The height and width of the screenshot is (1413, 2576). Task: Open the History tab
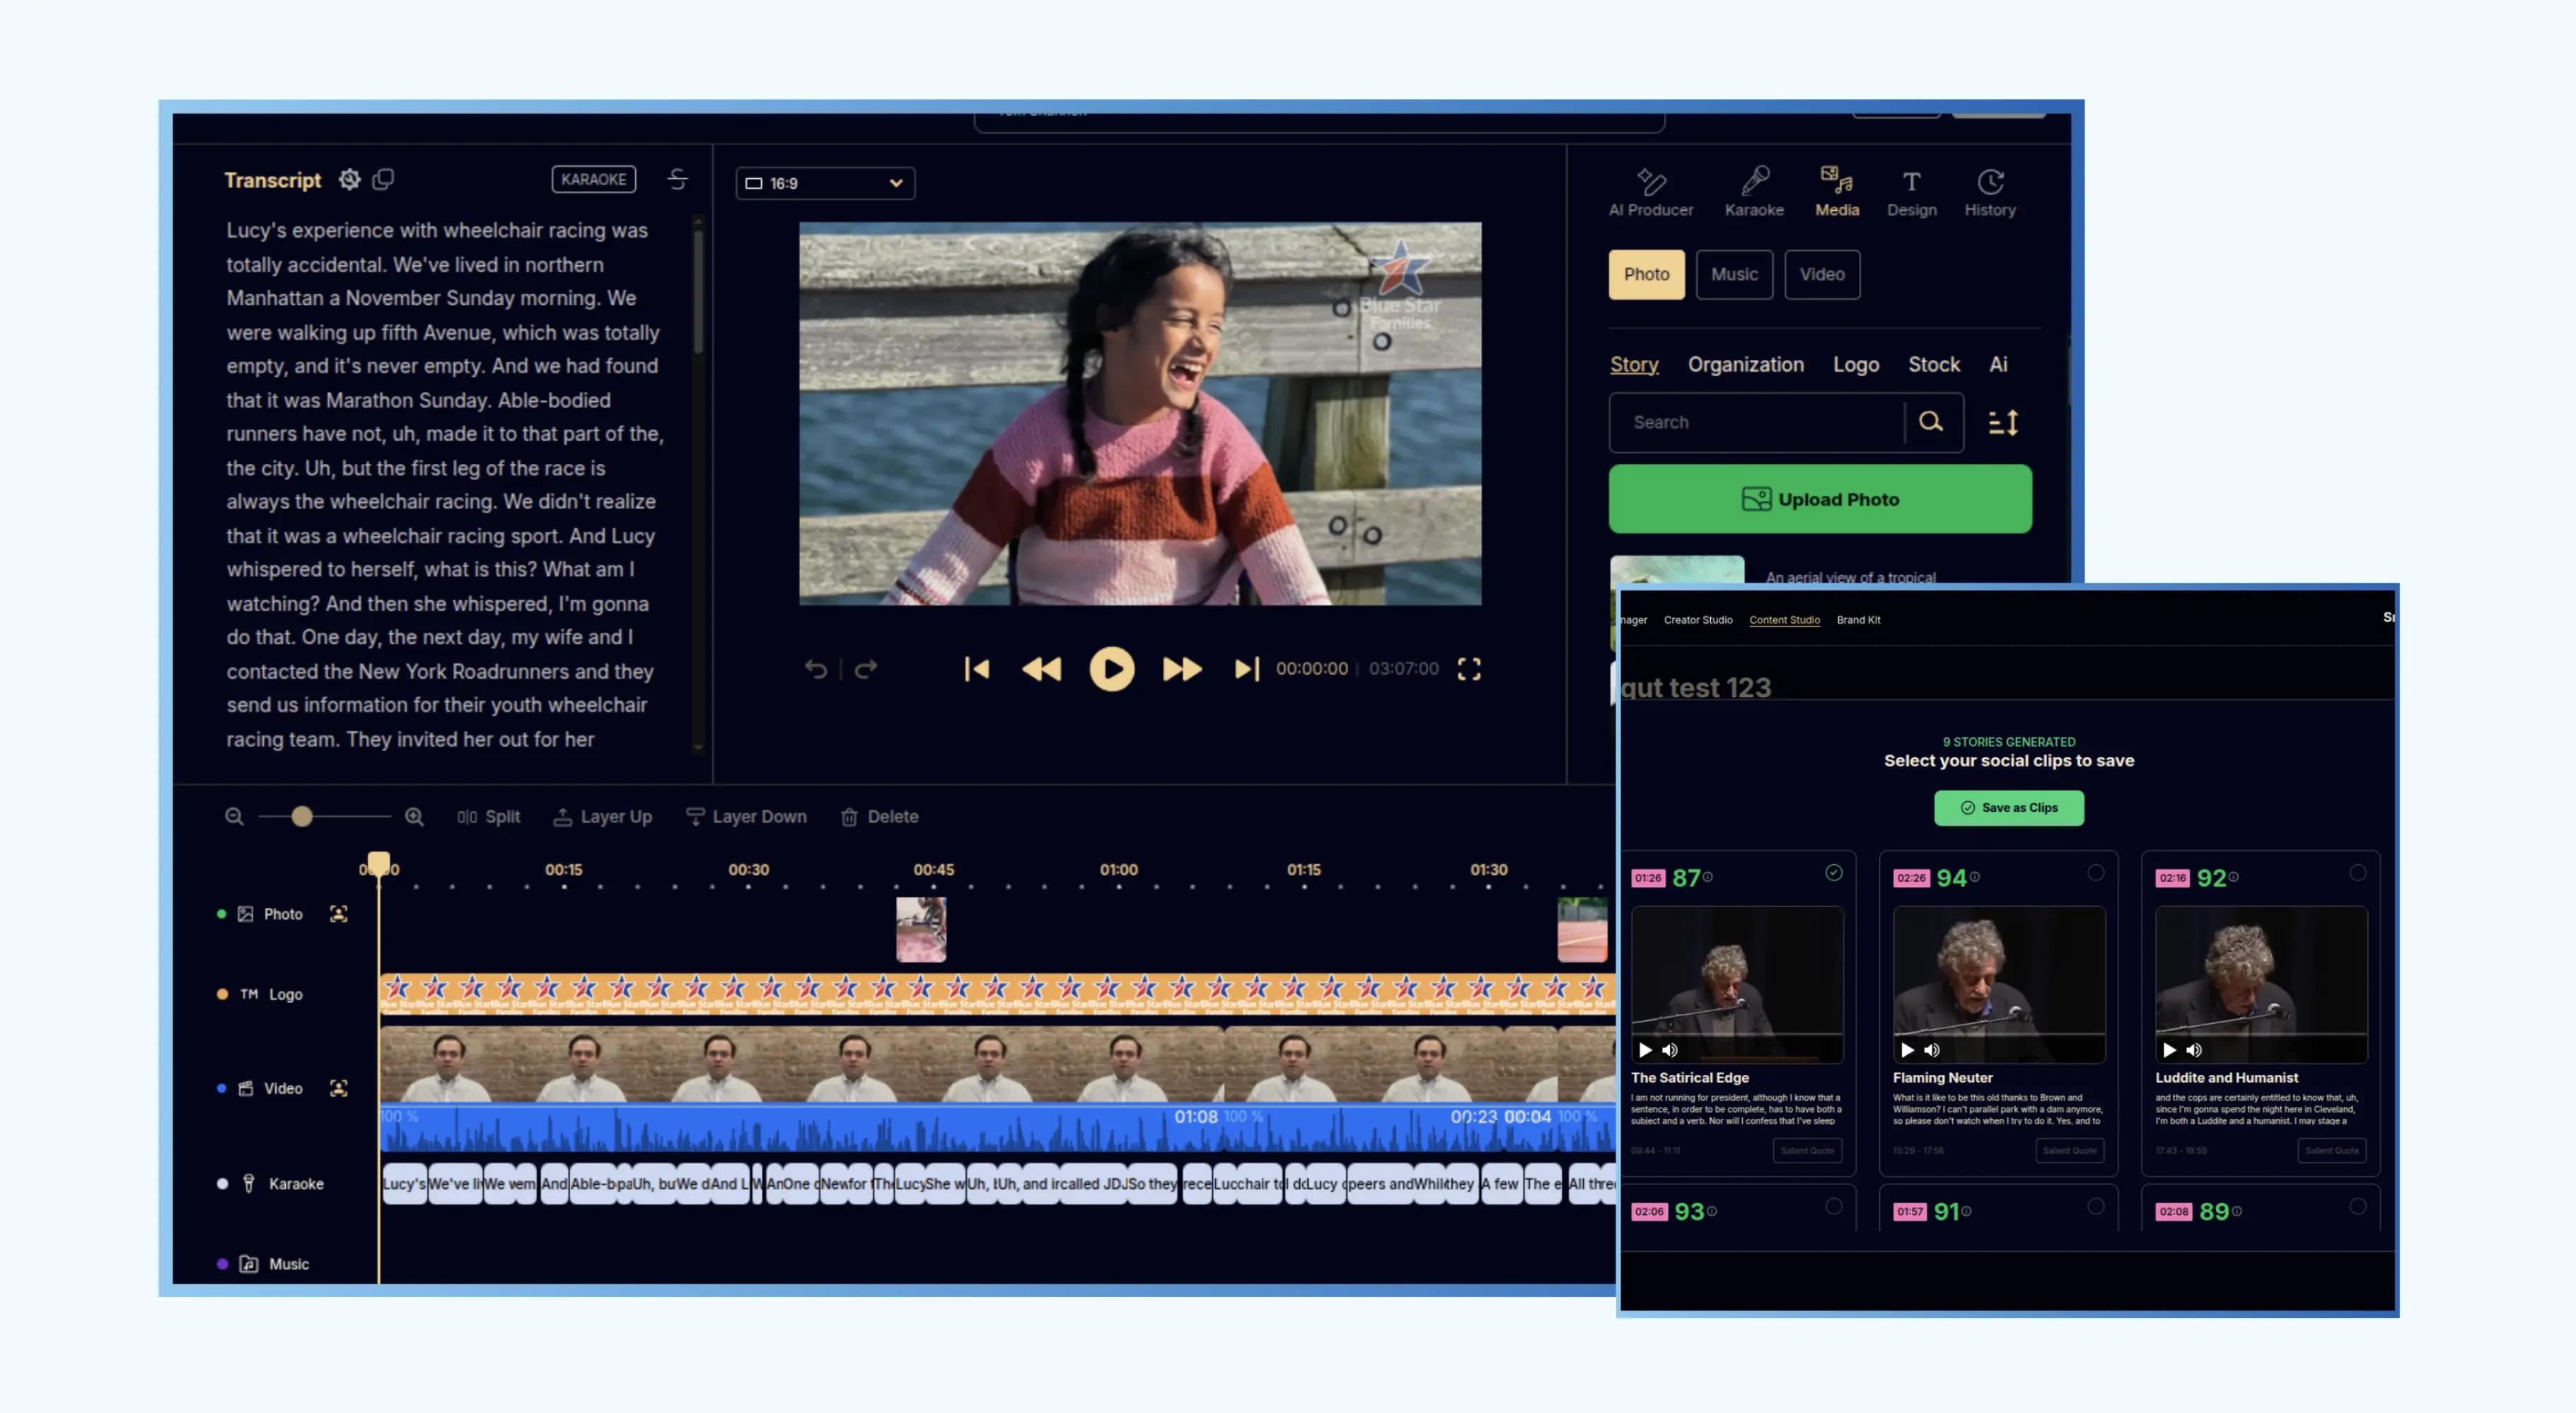pos(1989,192)
